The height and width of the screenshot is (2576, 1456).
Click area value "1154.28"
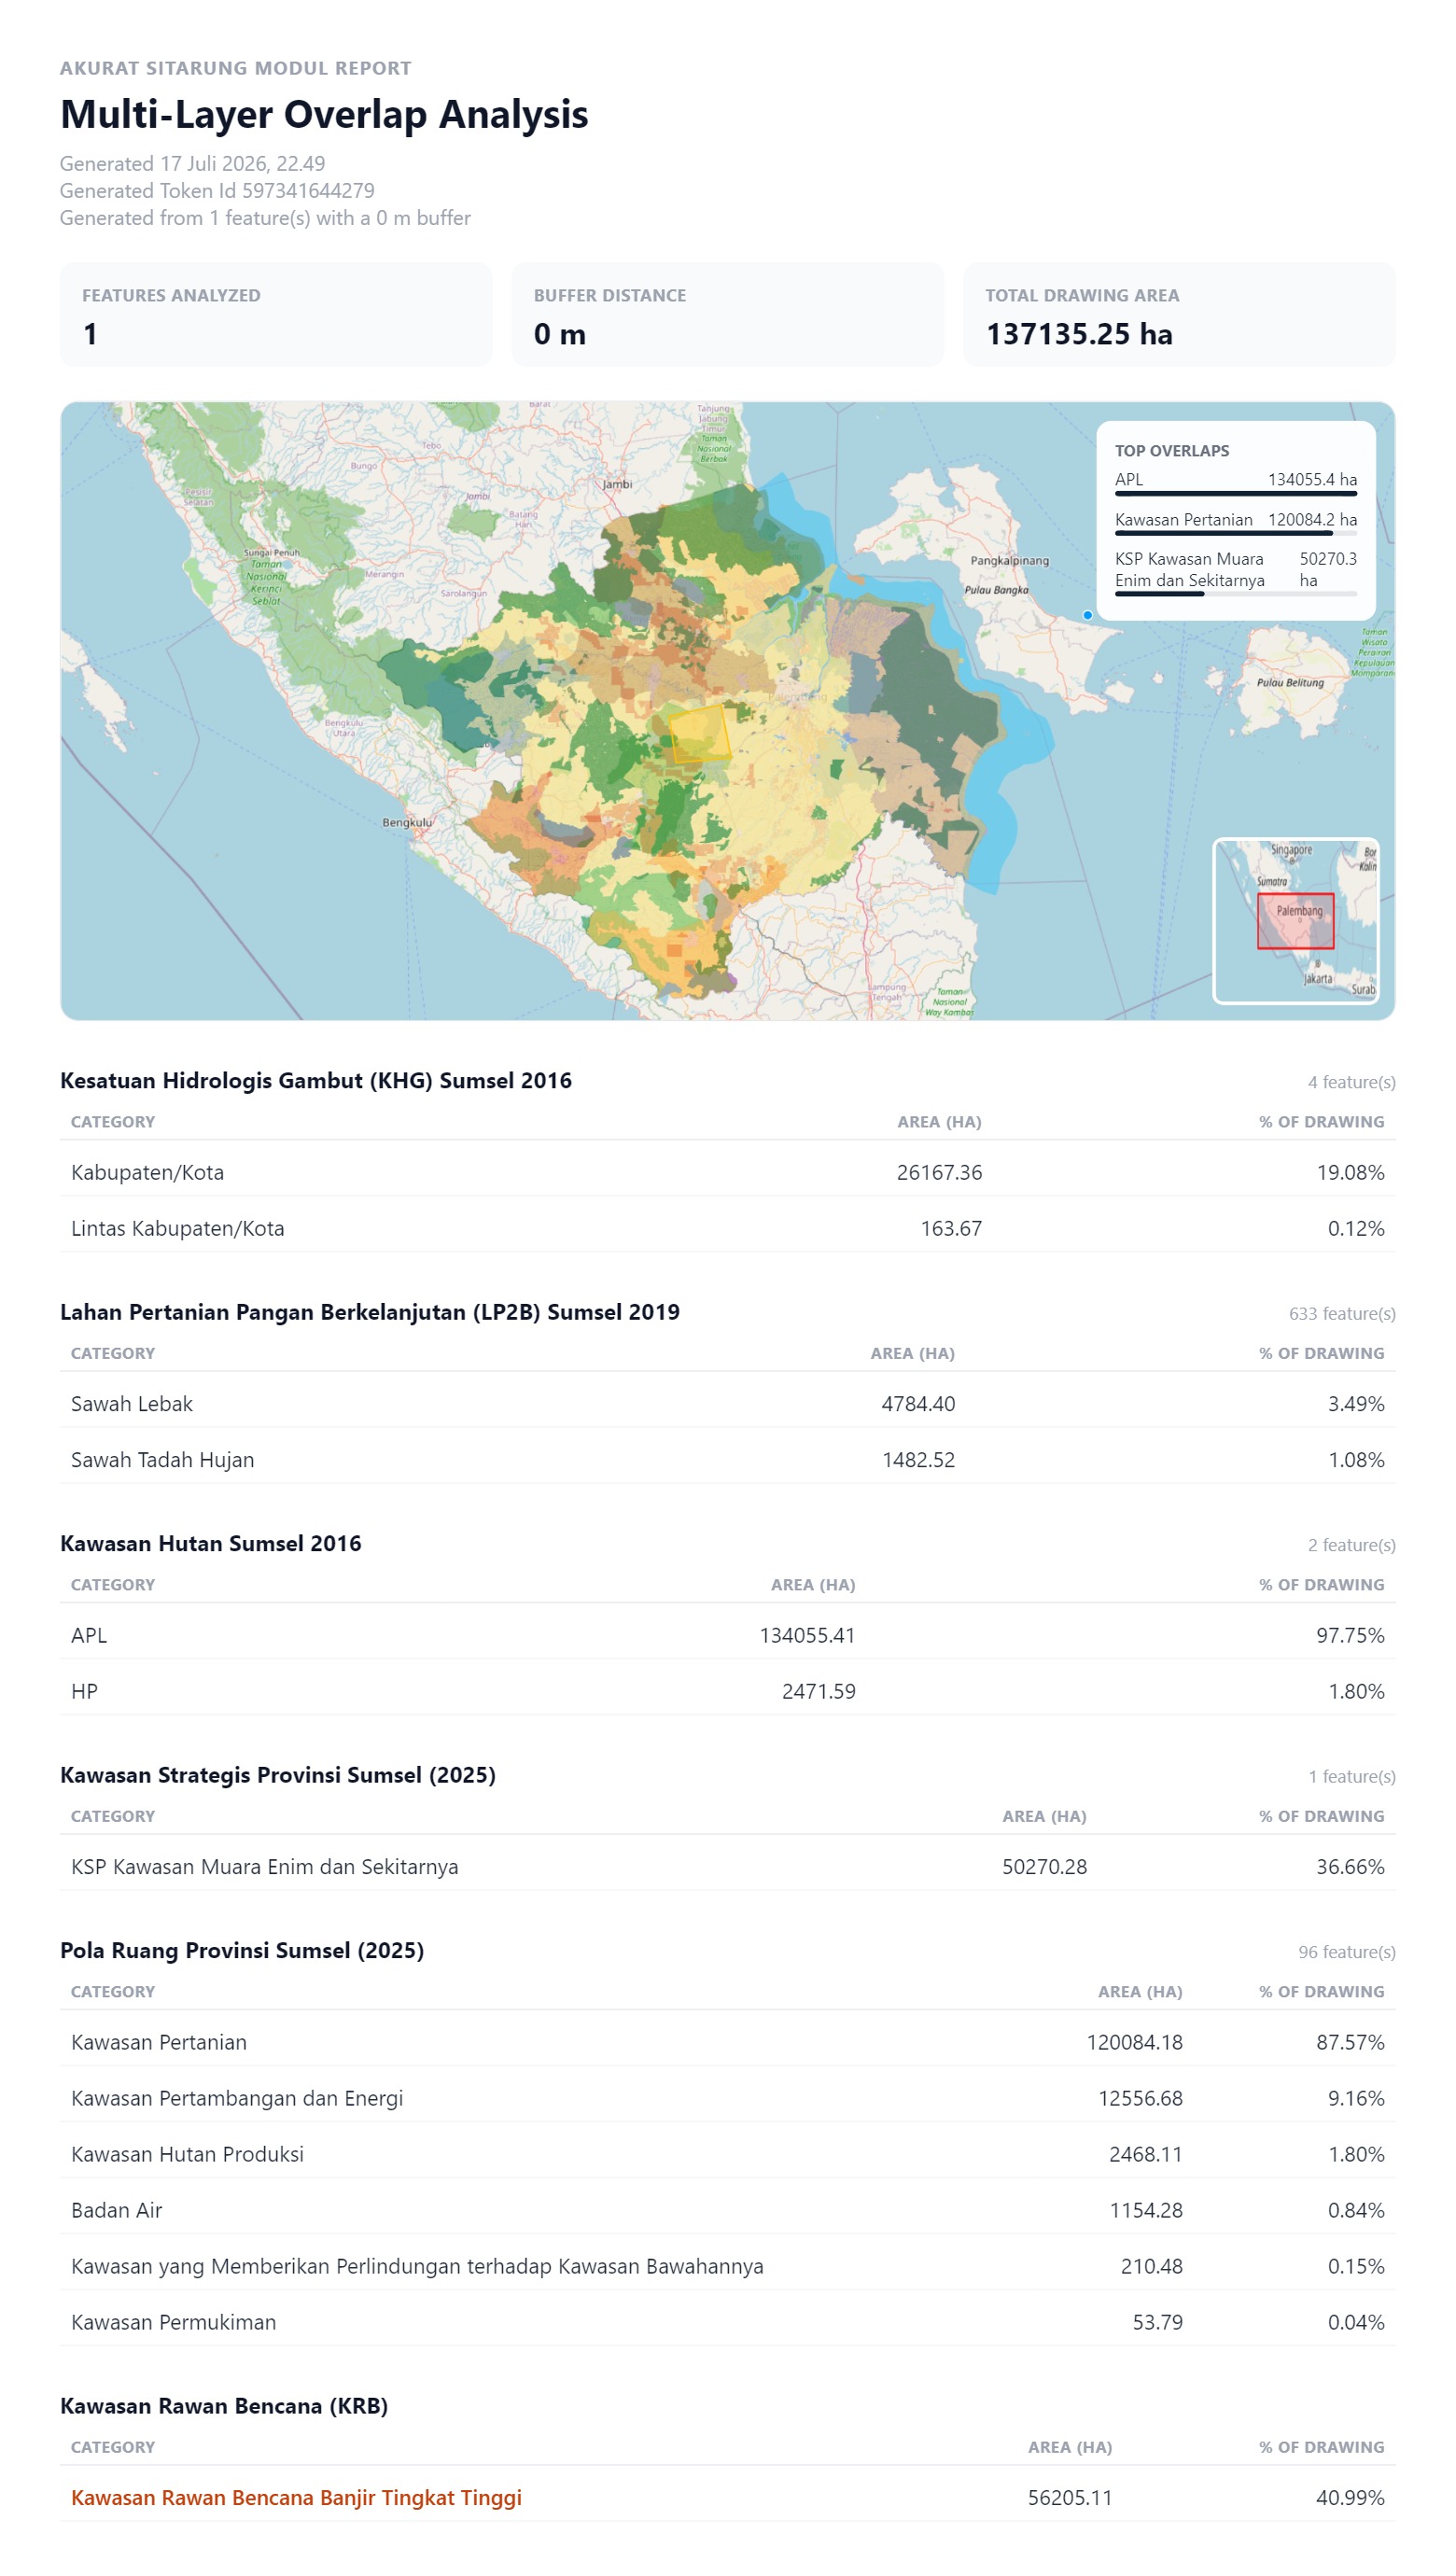(1146, 2210)
